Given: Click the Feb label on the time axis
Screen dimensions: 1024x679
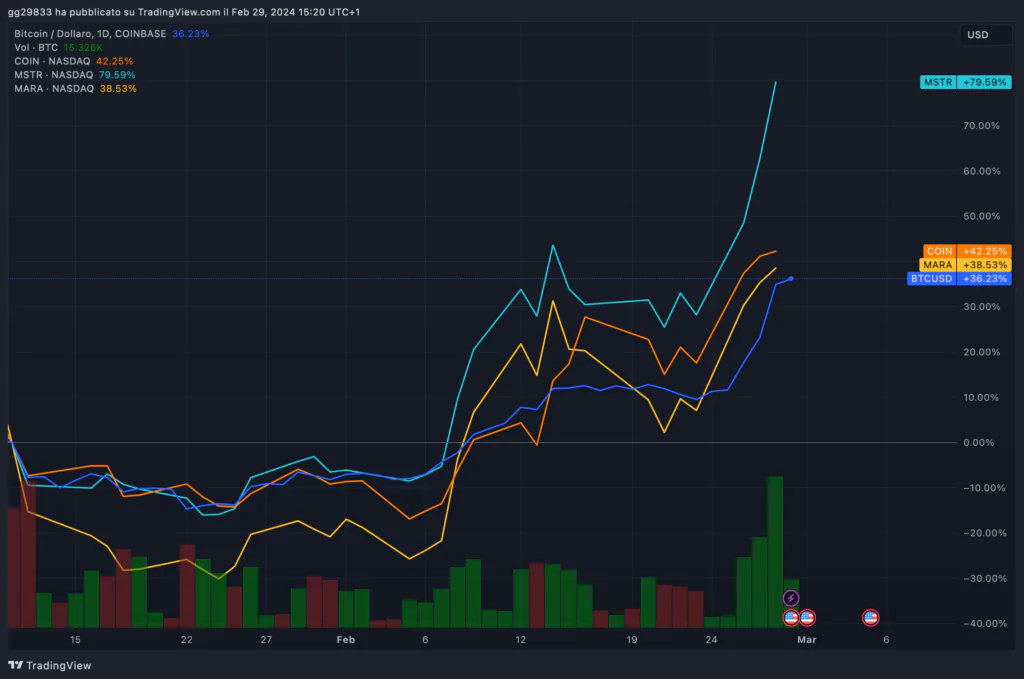Looking at the screenshot, I should point(346,639).
